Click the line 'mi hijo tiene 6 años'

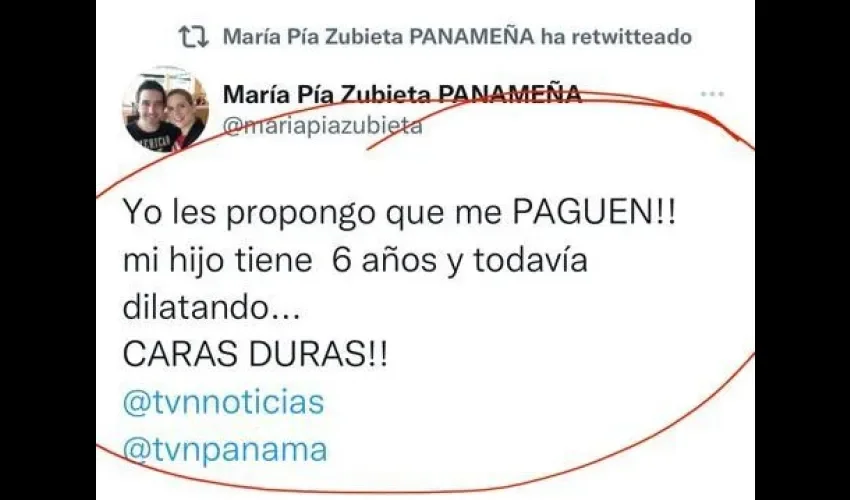pos(280,260)
